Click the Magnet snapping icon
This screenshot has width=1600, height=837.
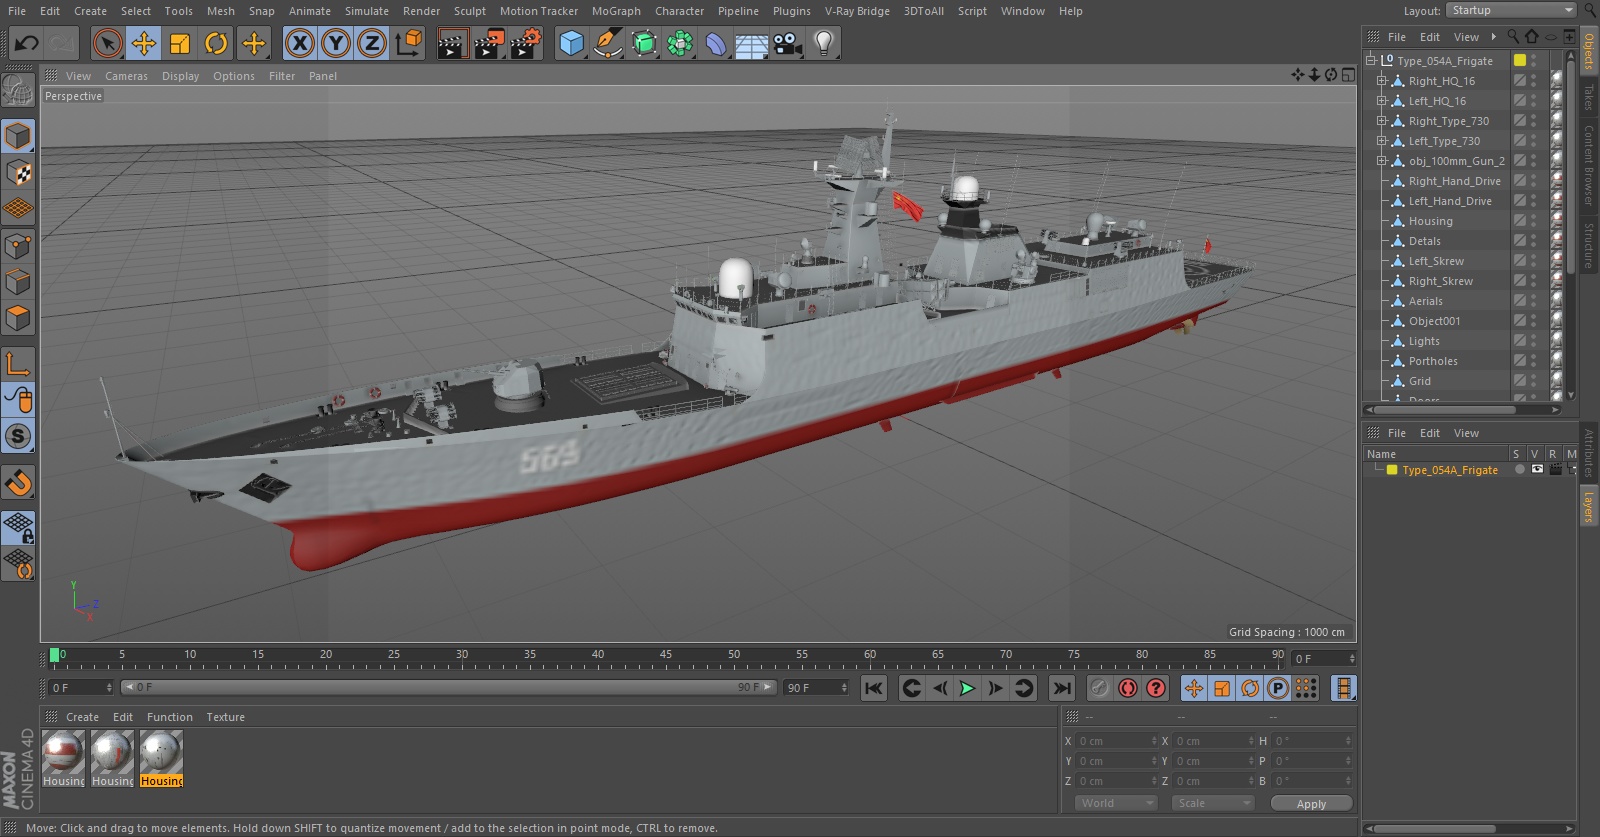[18, 482]
